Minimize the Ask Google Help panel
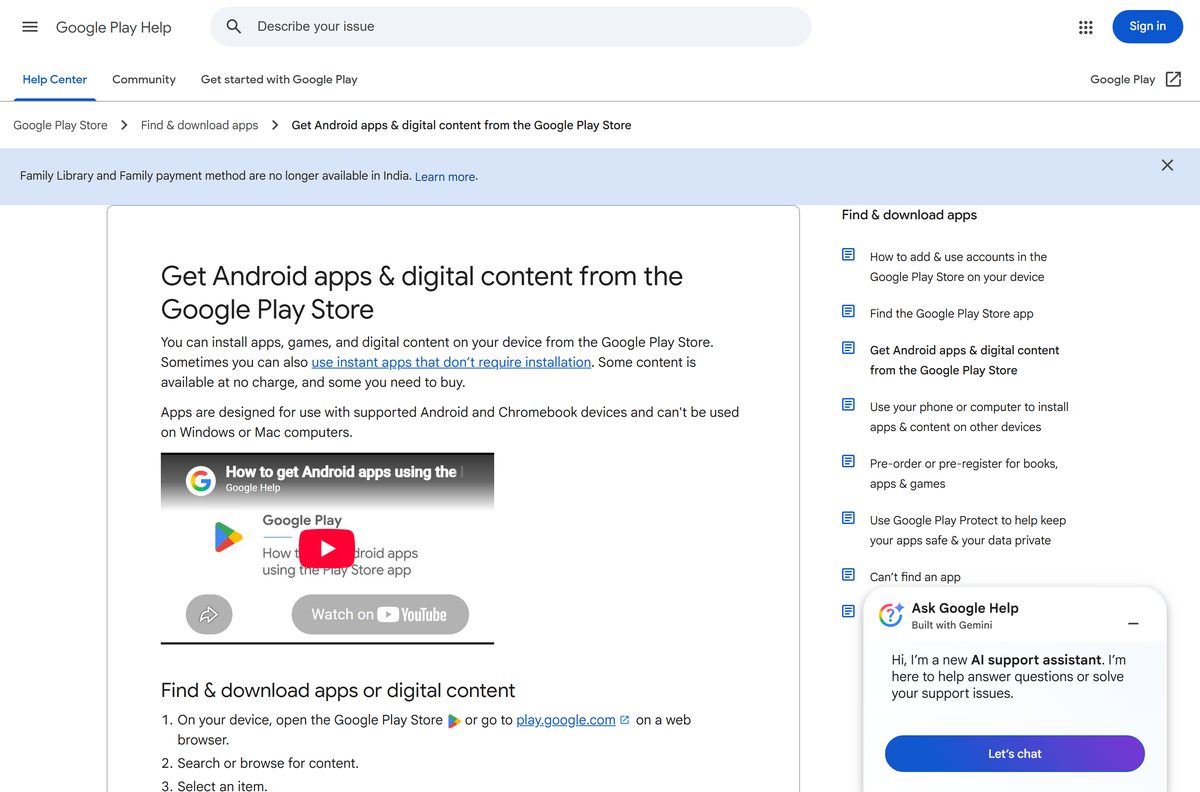 pos(1133,624)
